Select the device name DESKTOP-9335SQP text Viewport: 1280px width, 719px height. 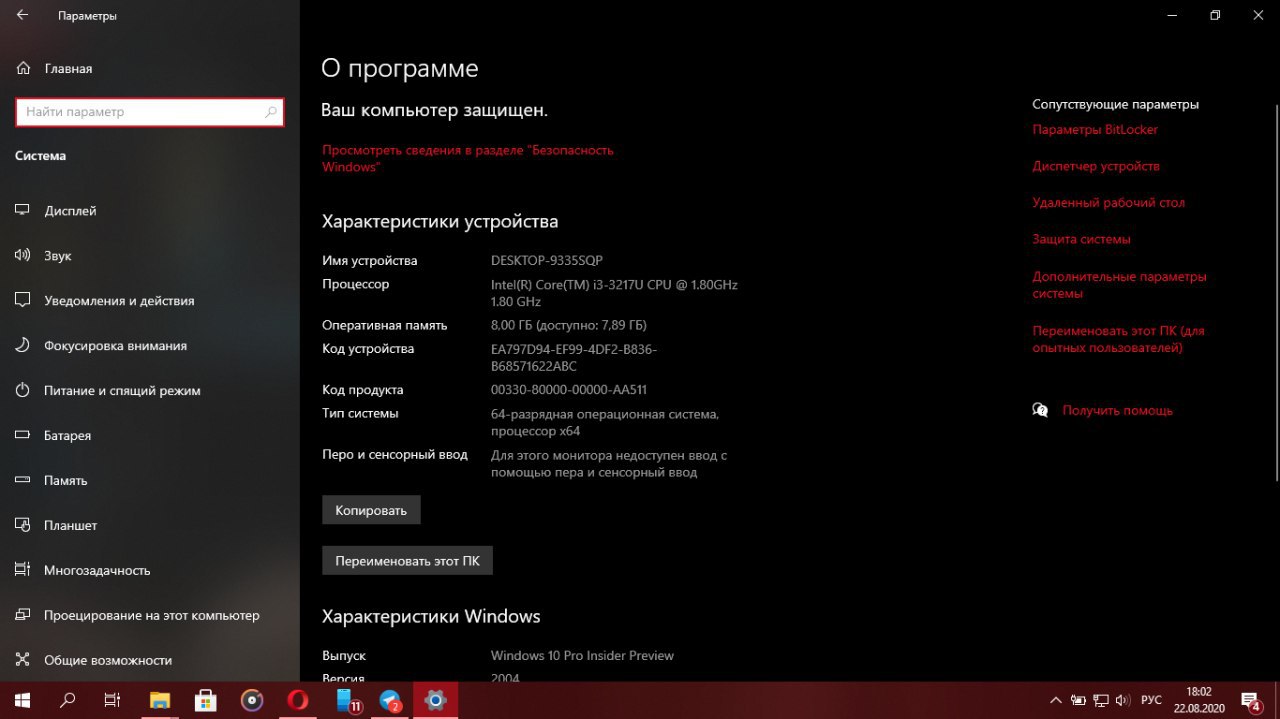(x=547, y=261)
